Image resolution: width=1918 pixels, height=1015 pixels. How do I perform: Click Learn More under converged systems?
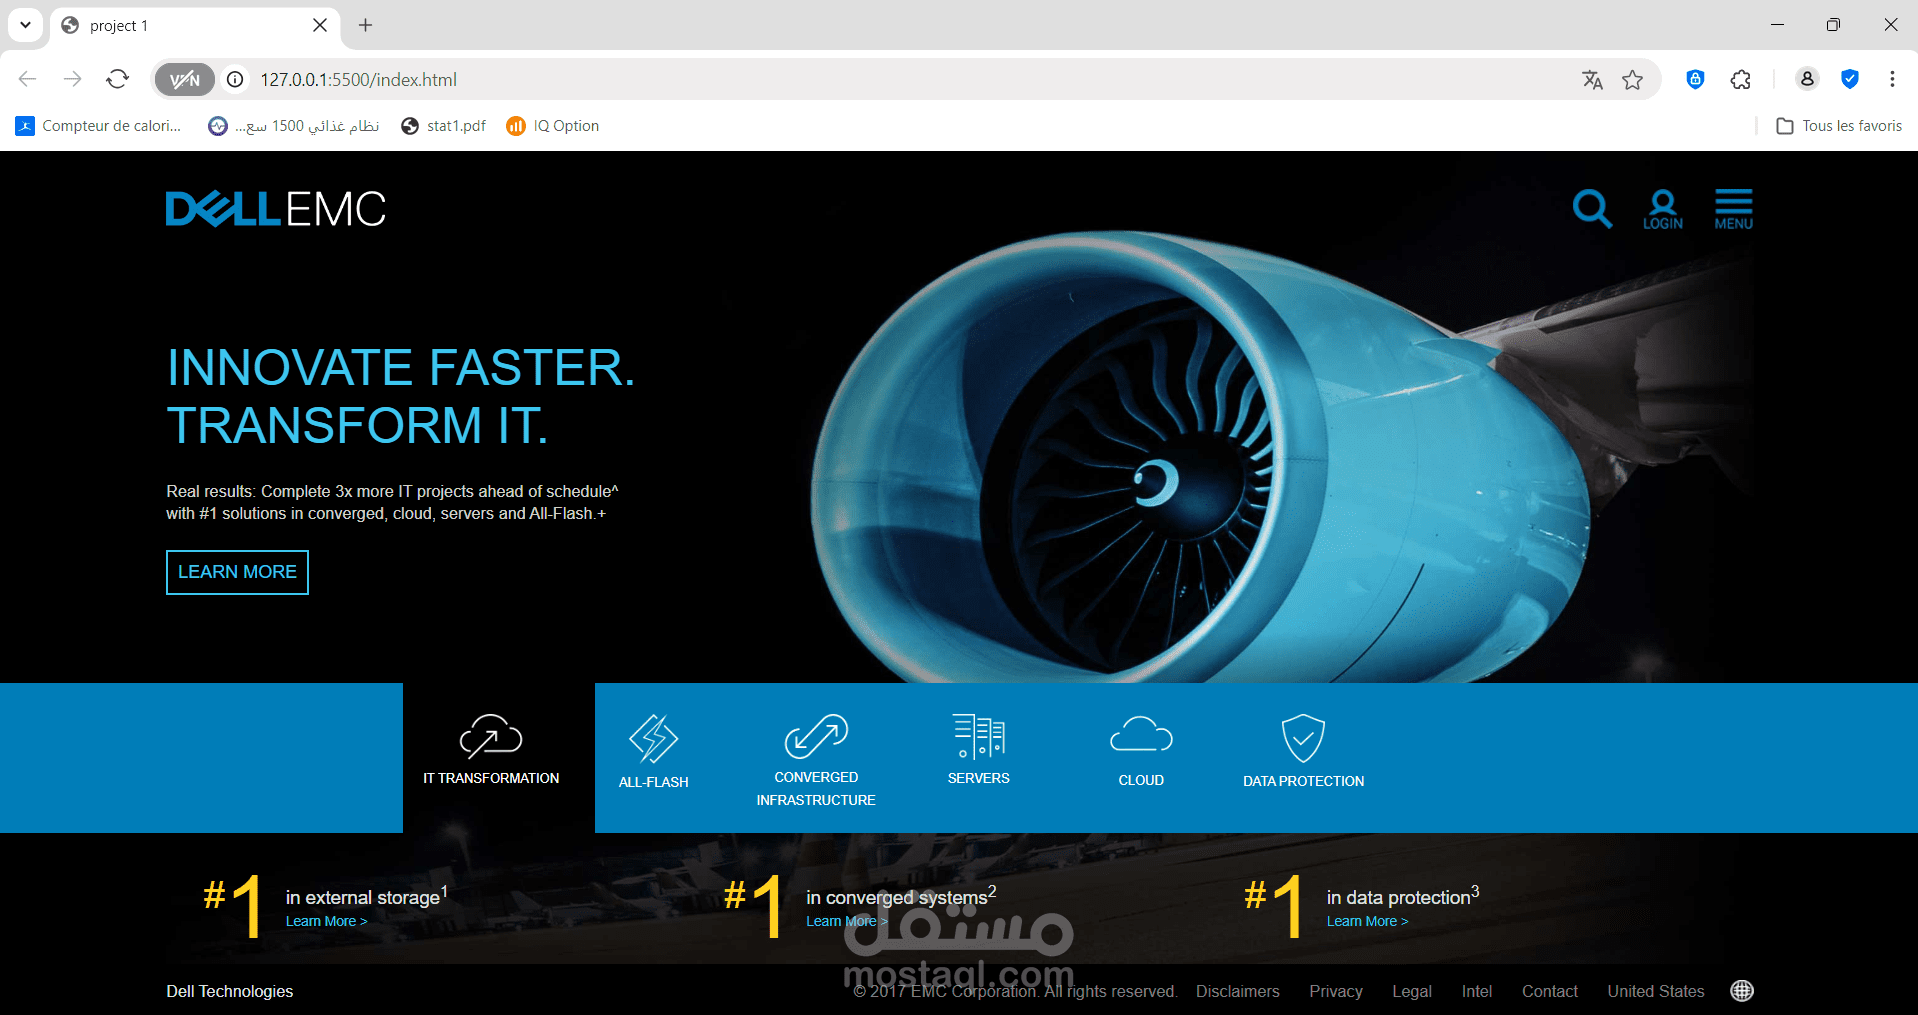tap(846, 921)
